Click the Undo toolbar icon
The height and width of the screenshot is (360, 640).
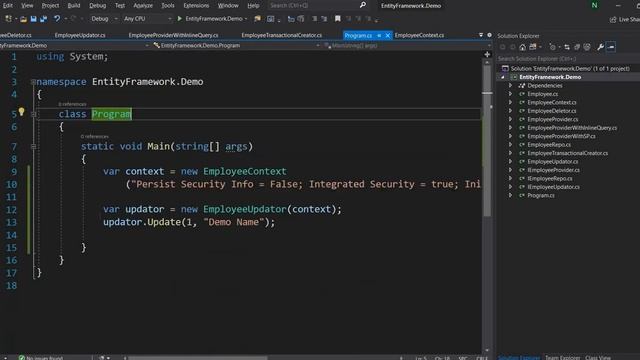coord(57,19)
